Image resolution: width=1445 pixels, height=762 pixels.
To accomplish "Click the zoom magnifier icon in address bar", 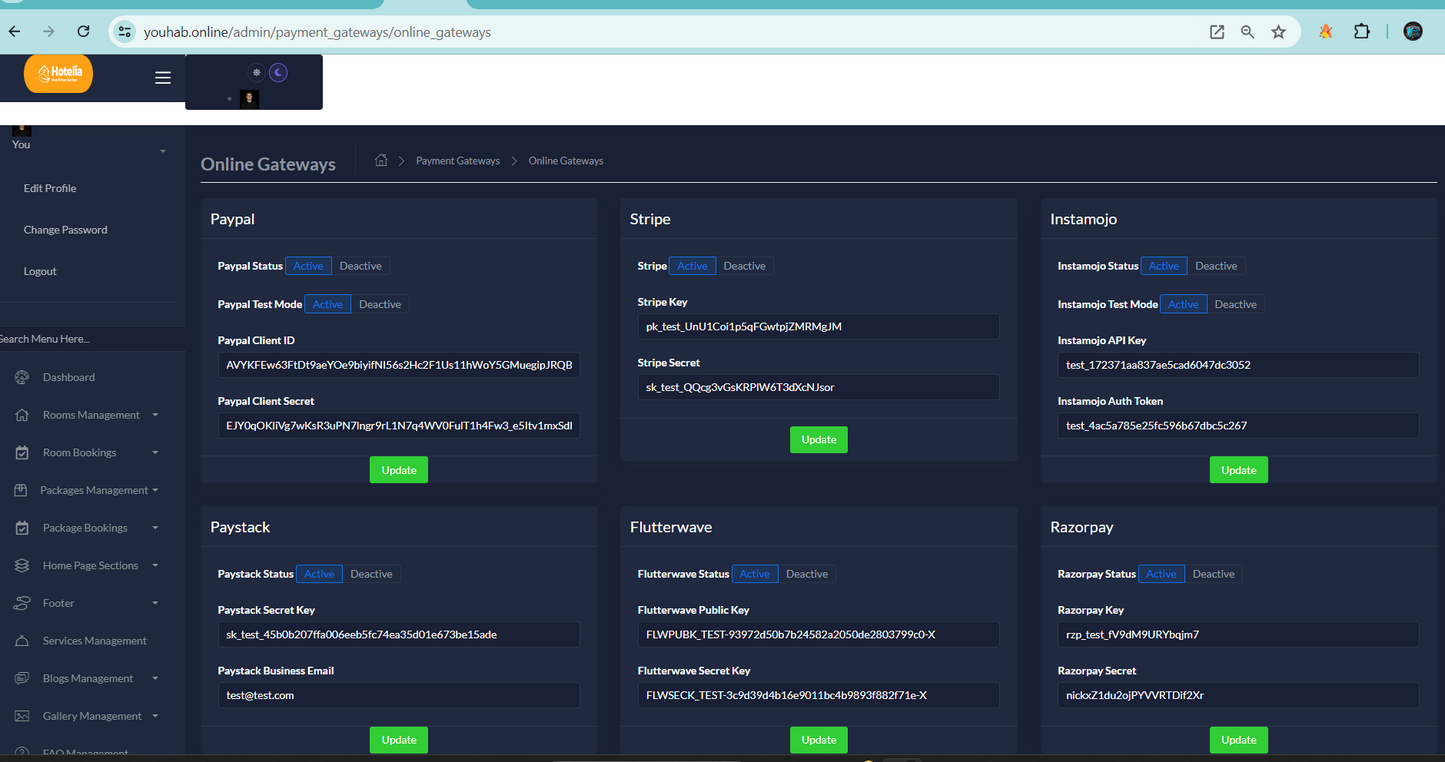I will click(x=1248, y=32).
